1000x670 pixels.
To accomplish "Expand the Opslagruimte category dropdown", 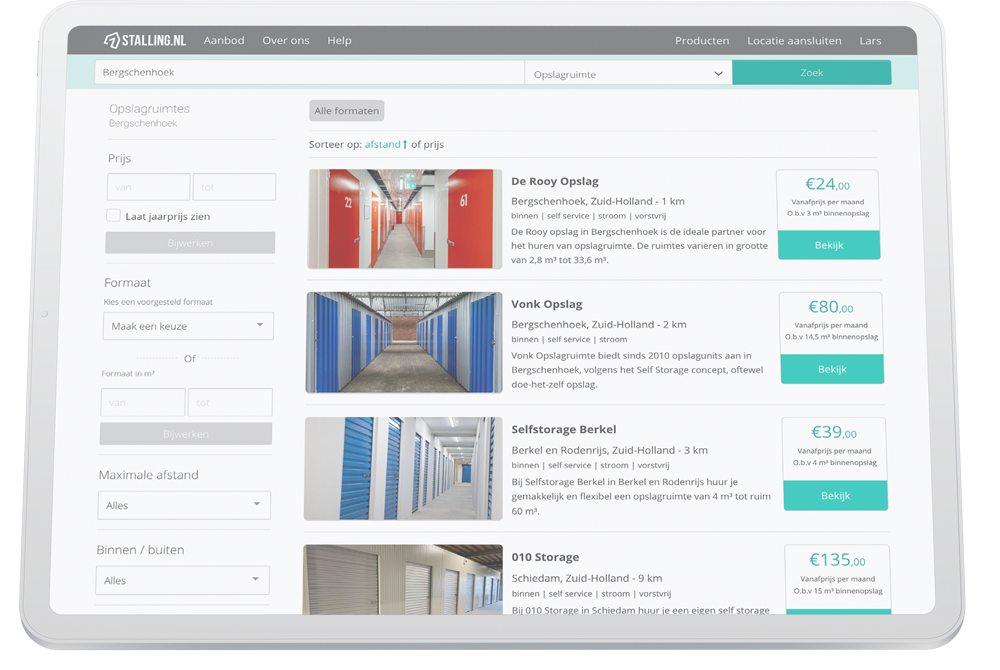I will (628, 73).
